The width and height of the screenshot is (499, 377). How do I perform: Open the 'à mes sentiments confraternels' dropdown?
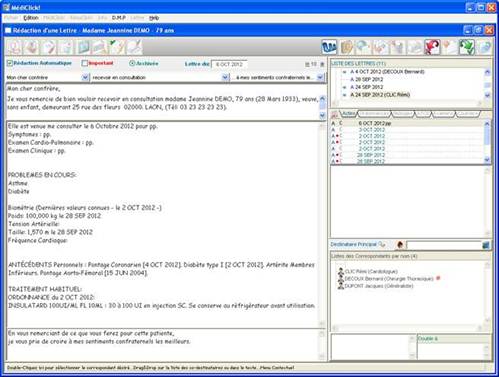[x=320, y=77]
